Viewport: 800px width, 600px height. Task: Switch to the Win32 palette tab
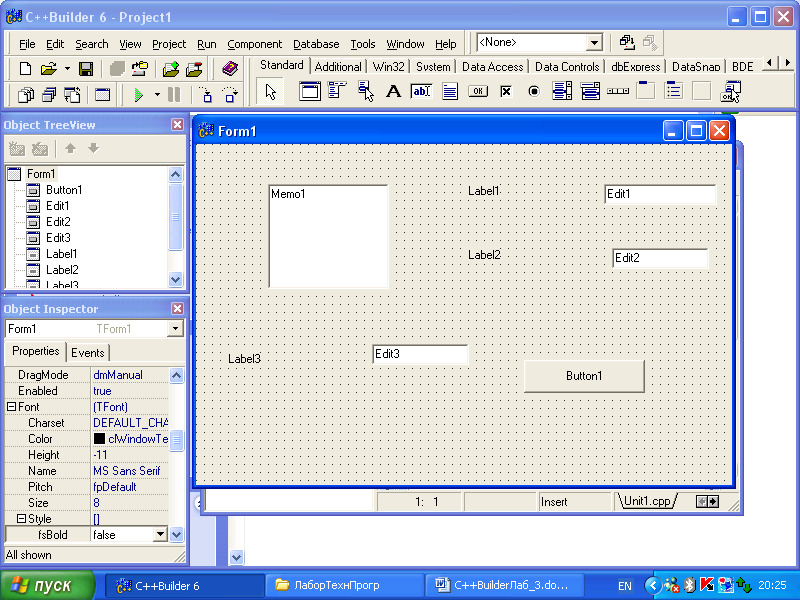[x=388, y=67]
